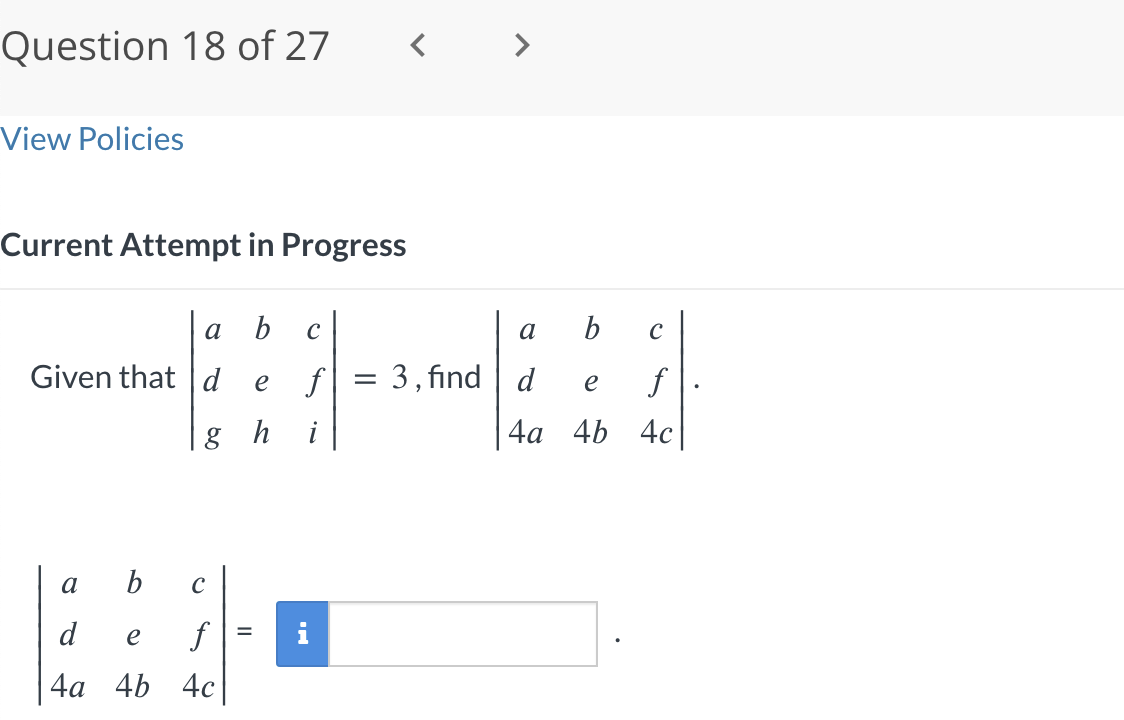Viewport: 1124px width, 720px height.
Task: Select the blue info badge beside the answer box
Action: pyautogui.click(x=301, y=633)
